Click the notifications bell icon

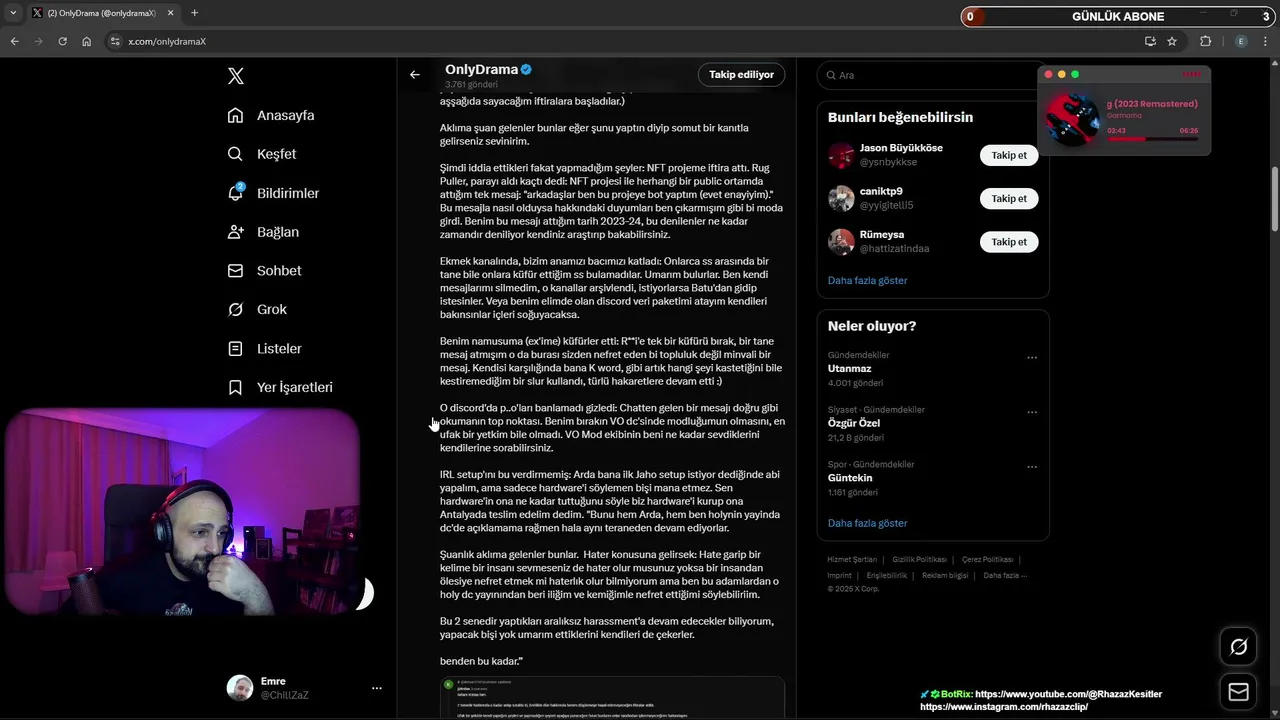tap(235, 193)
